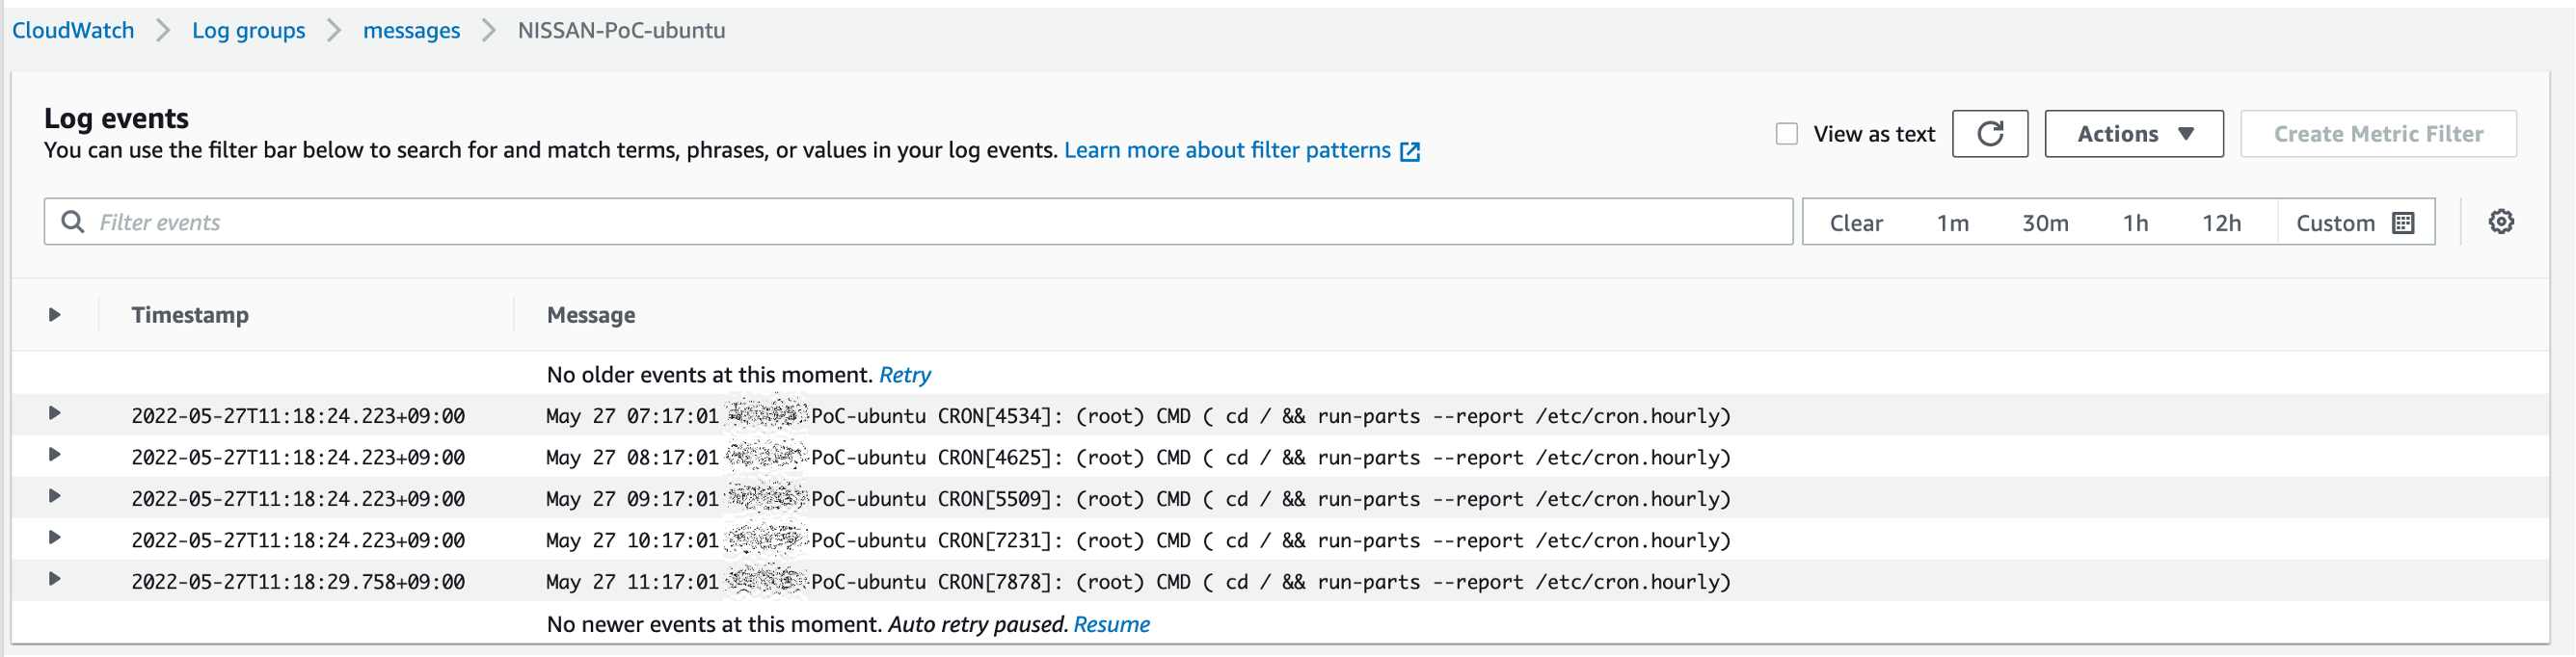This screenshot has height=657, width=2576.
Task: Click message text for May 27 09:17:01
Action: [x=1138, y=499]
